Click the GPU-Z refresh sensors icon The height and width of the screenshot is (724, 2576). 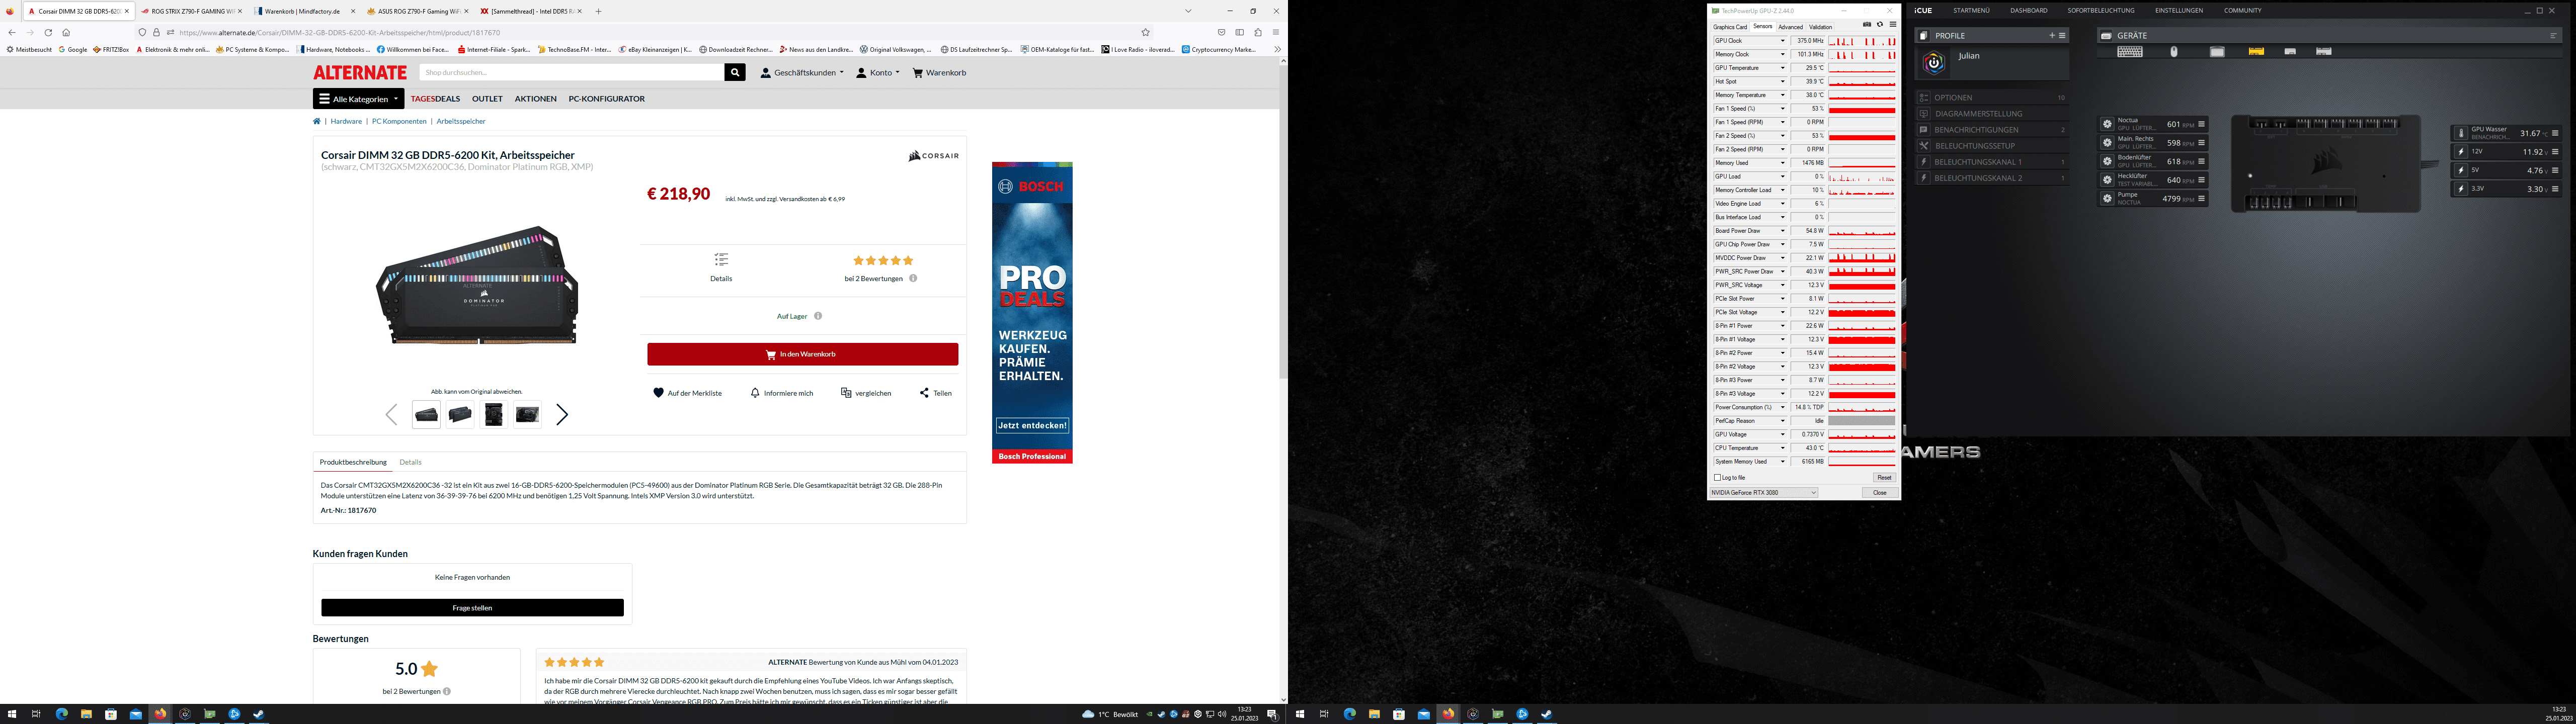[1879, 25]
